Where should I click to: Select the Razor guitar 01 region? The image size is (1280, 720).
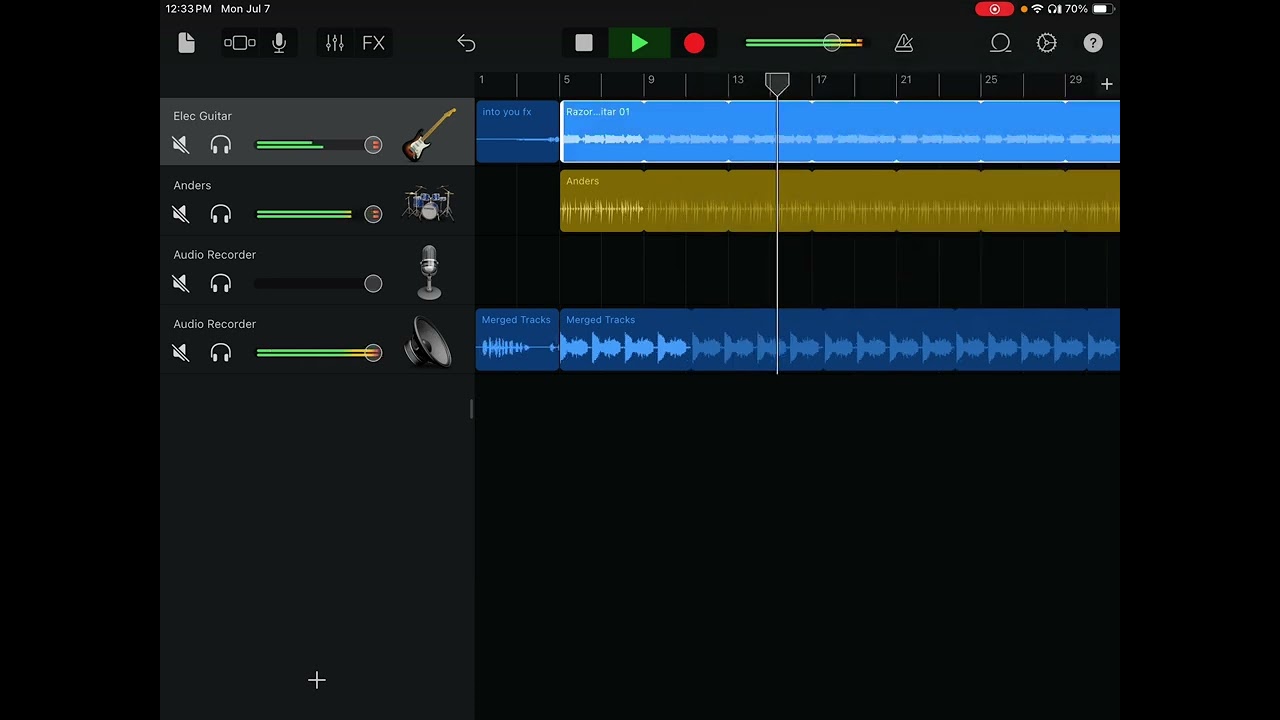(x=840, y=131)
